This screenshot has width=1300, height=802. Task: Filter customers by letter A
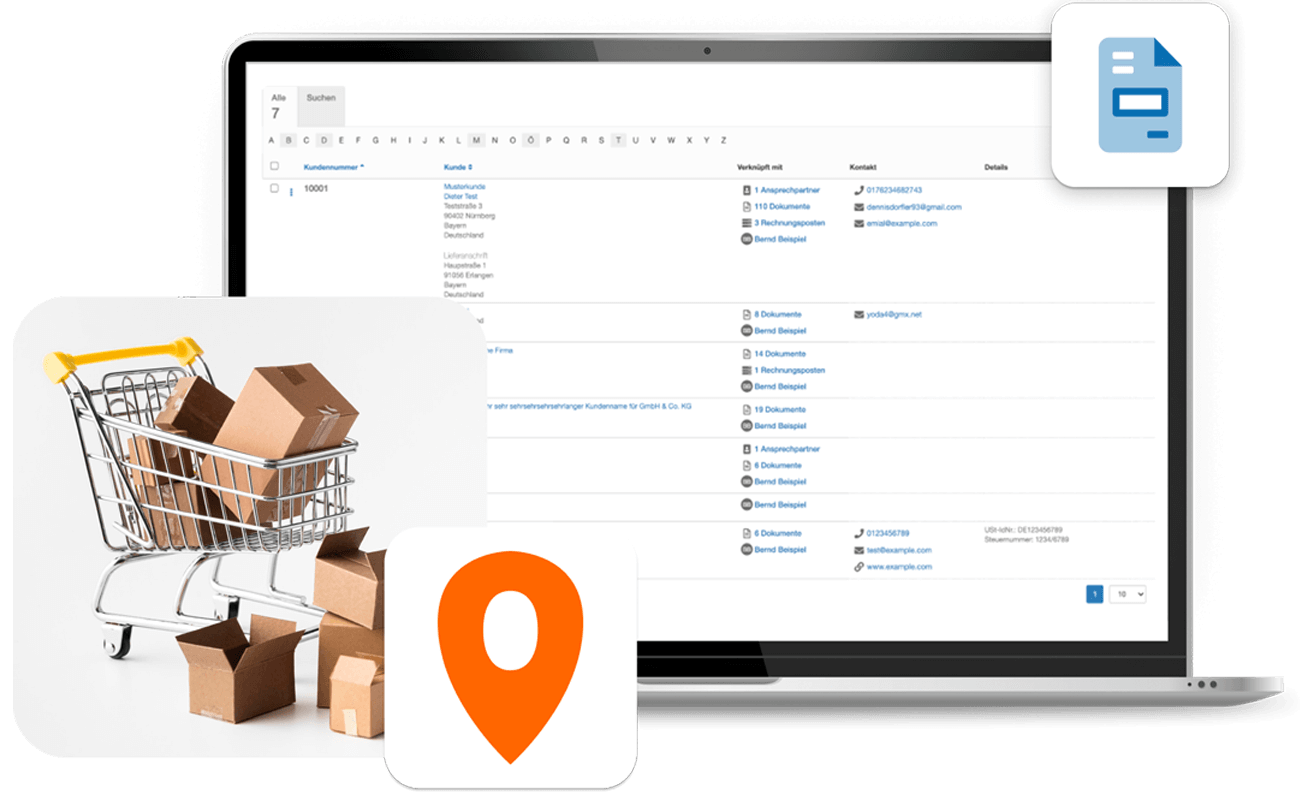click(272, 140)
